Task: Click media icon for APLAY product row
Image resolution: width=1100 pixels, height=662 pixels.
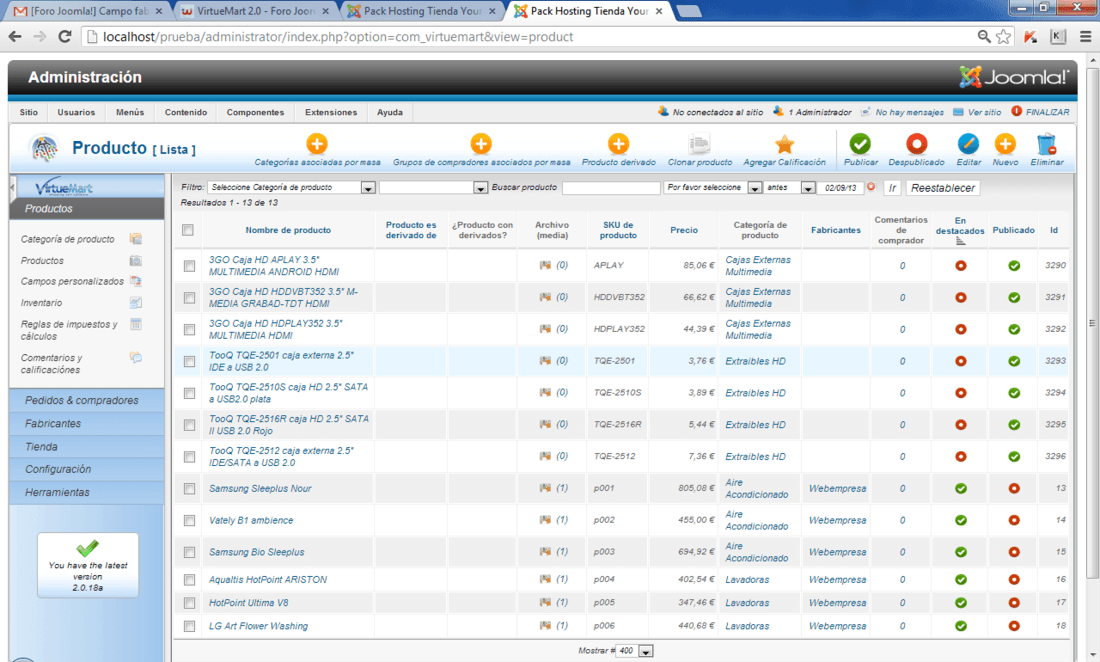Action: coord(545,265)
